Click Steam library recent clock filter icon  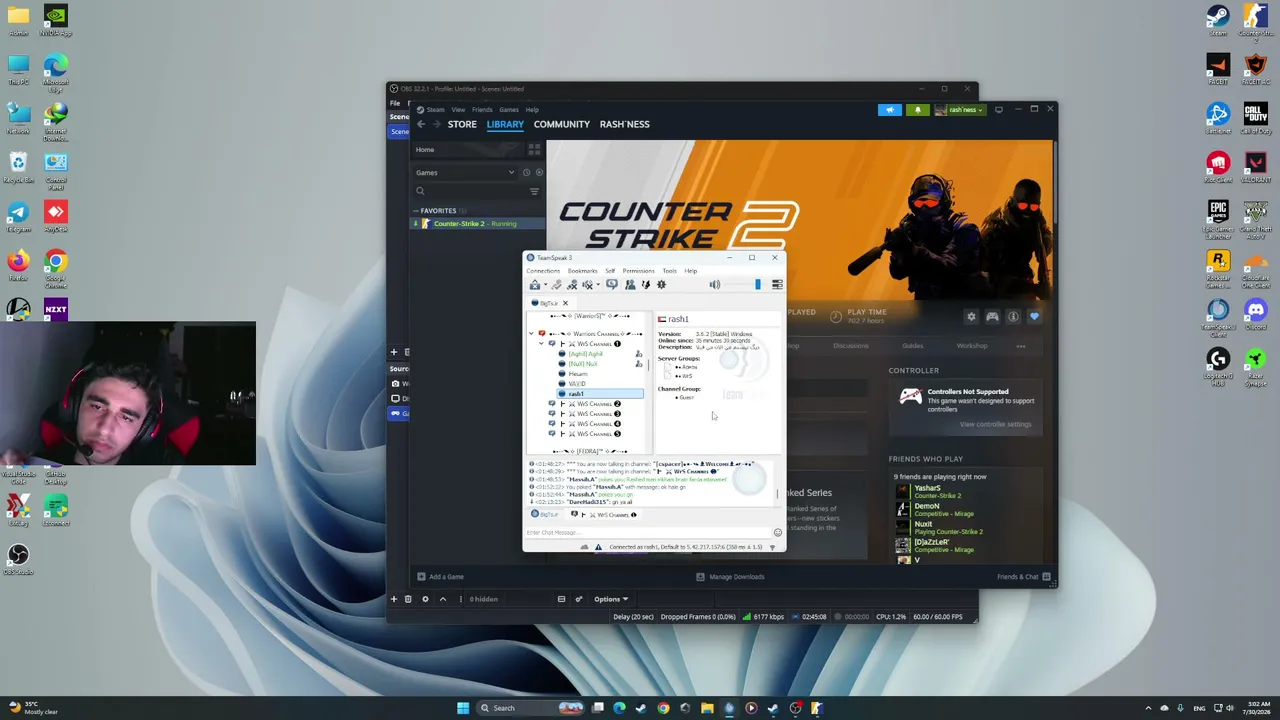coord(526,172)
